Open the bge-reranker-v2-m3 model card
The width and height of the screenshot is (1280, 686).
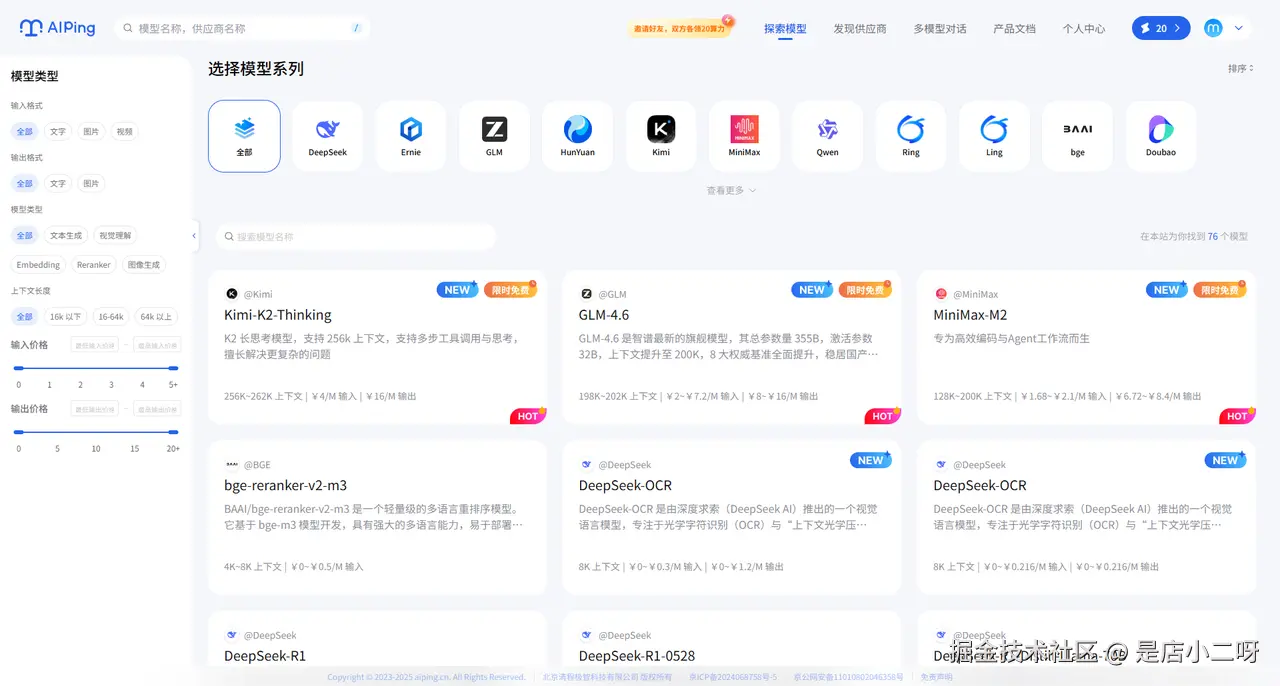click(x=378, y=518)
